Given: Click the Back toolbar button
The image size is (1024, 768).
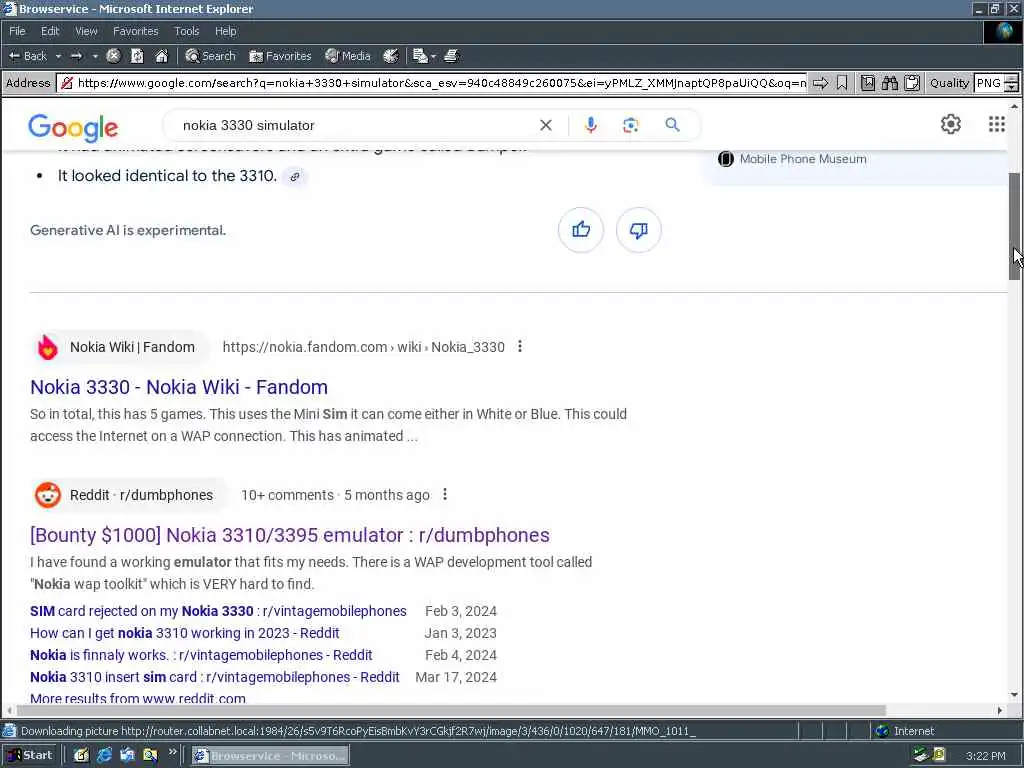Looking at the screenshot, I should [x=27, y=56].
